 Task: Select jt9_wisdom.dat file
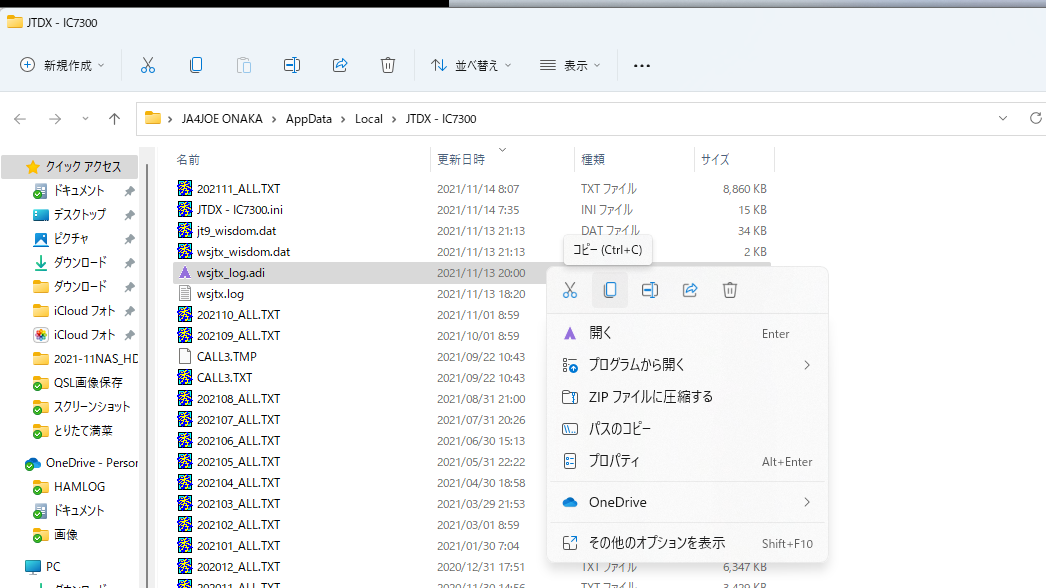[236, 231]
